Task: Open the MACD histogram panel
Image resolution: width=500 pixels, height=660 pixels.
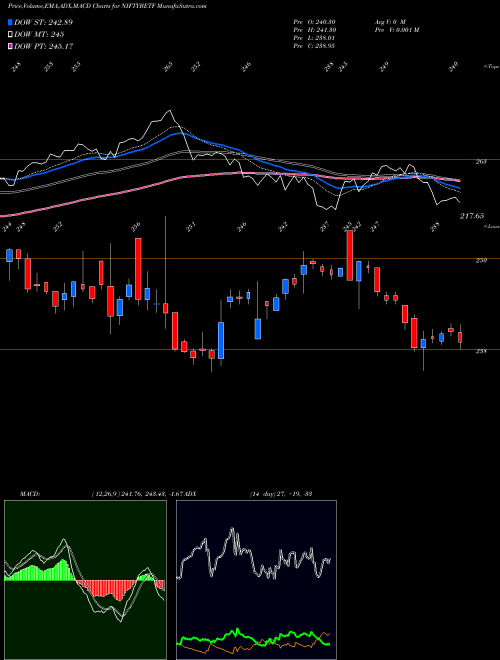Action: tap(85, 580)
